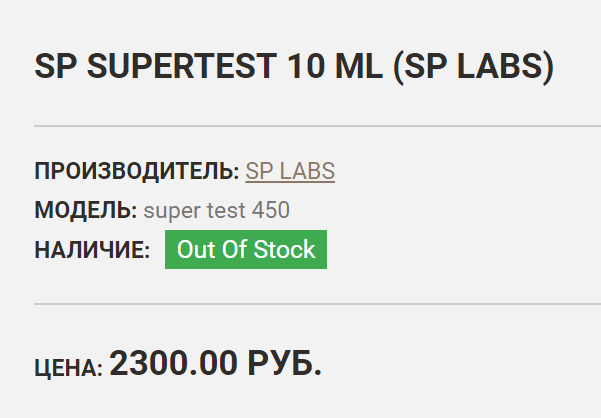Click the word Out in the availability badge
Screen dimensions: 601x418
tap(195, 250)
